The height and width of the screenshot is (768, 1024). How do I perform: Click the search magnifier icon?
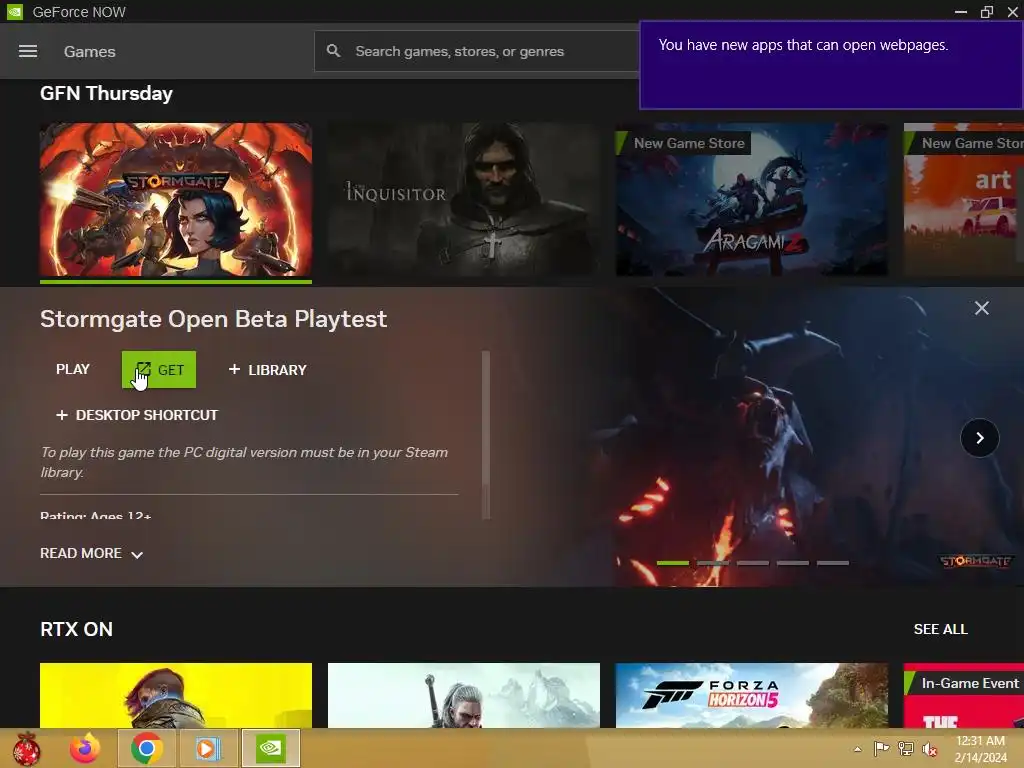click(x=333, y=50)
